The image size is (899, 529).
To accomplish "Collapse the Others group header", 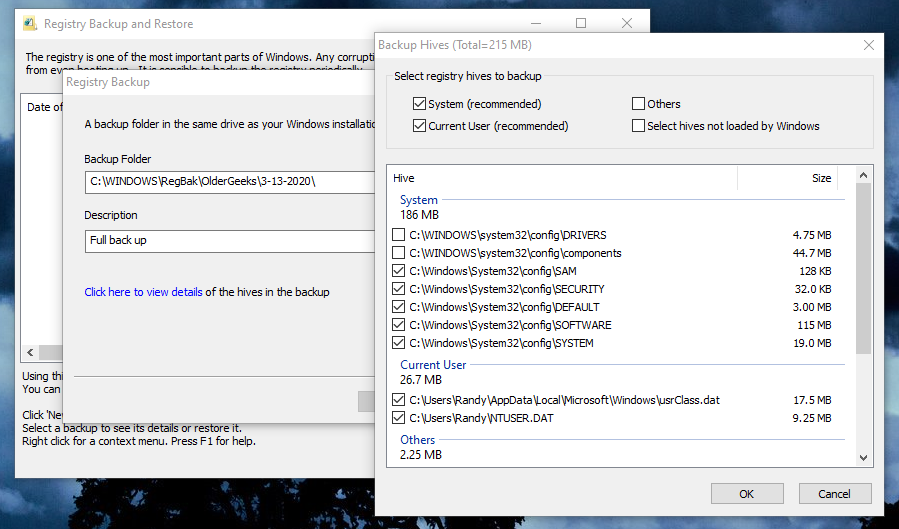I will [x=417, y=440].
